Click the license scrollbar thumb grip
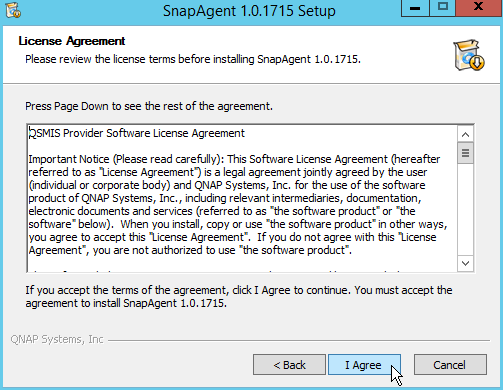The height and width of the screenshot is (390, 503). (x=466, y=153)
